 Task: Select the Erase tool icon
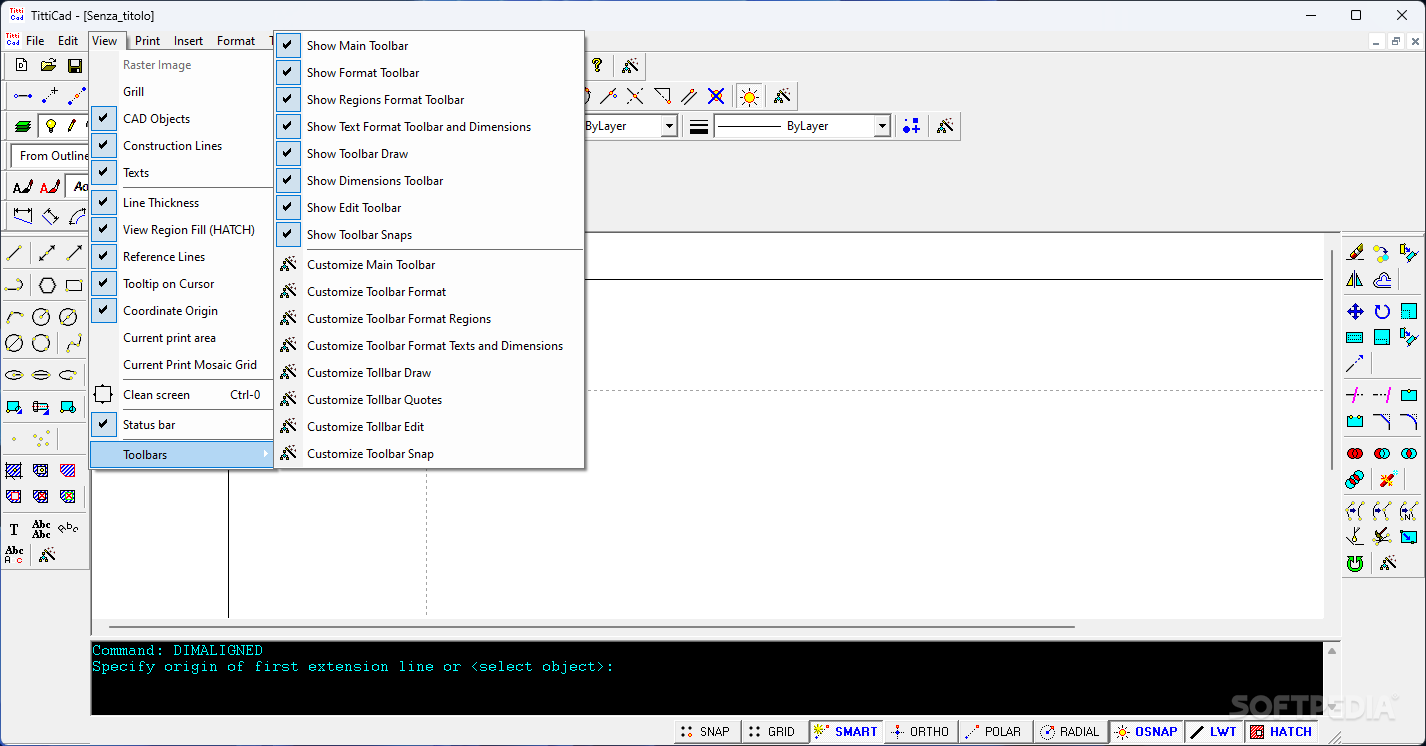(1355, 253)
